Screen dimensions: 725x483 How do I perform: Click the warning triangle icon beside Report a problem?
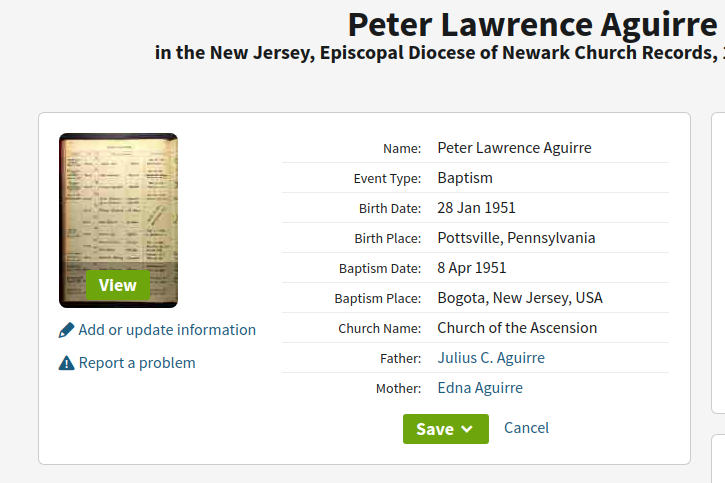(67, 363)
